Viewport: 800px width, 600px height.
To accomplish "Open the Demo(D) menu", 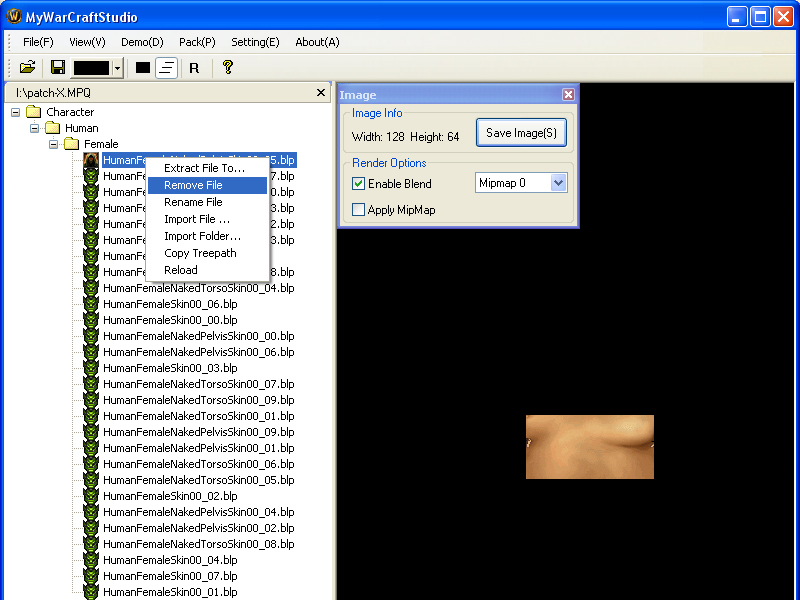I will [142, 42].
